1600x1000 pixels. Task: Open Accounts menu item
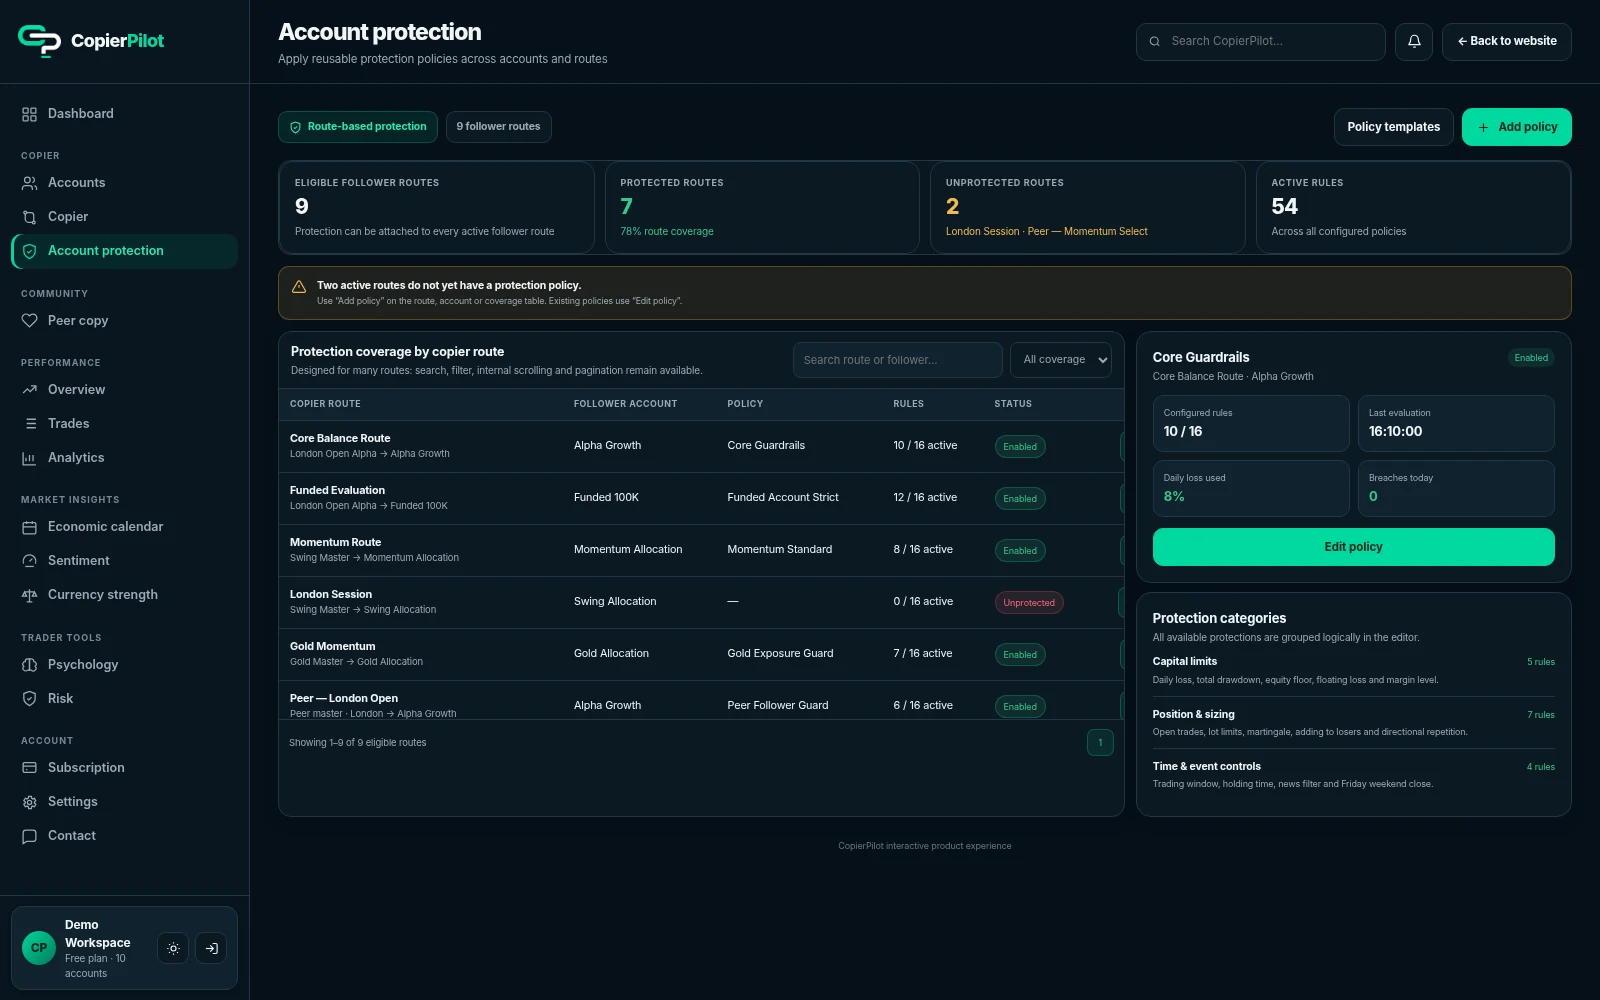(124, 183)
